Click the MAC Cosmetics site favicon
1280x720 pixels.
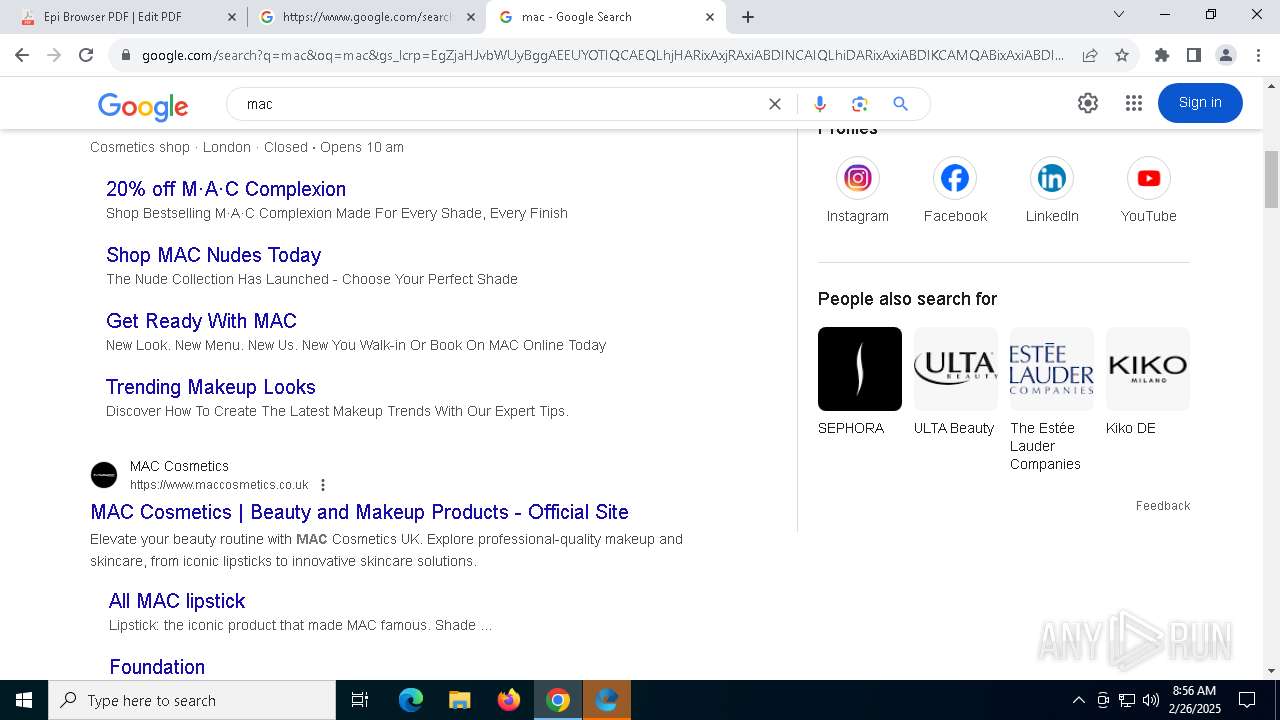tap(104, 475)
